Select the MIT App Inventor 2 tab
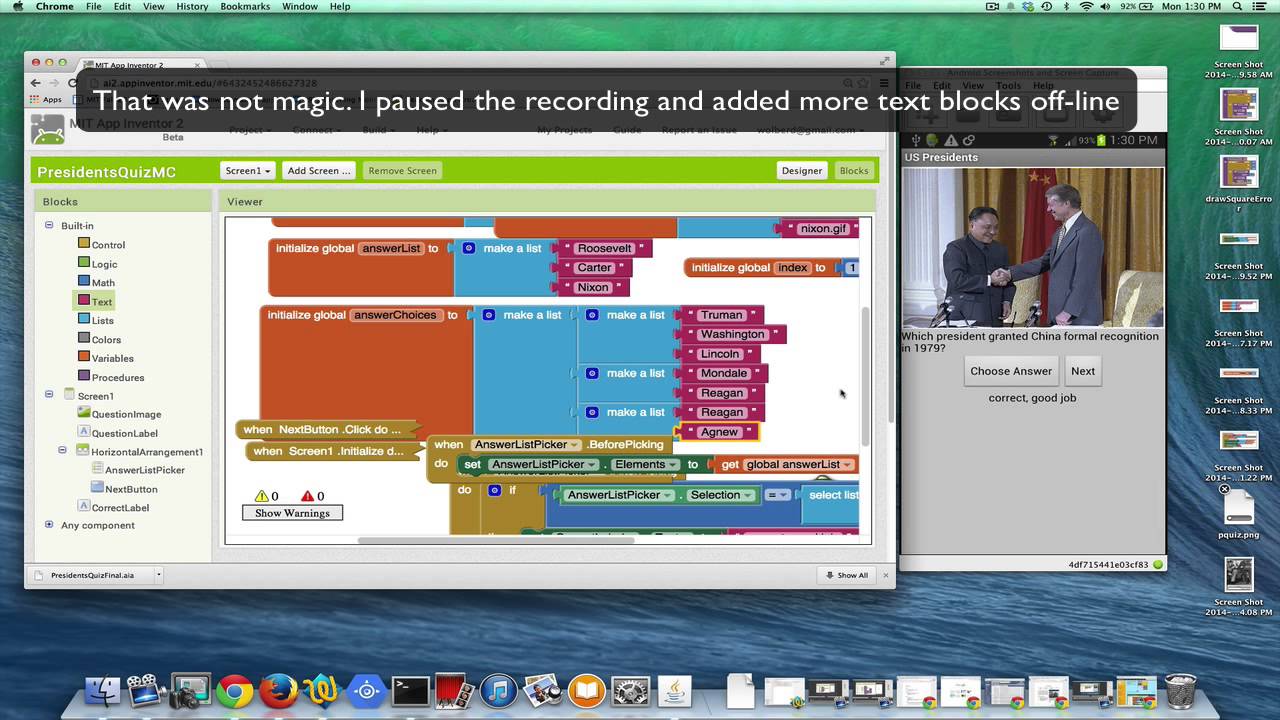This screenshot has height=720, width=1280. [x=140, y=65]
